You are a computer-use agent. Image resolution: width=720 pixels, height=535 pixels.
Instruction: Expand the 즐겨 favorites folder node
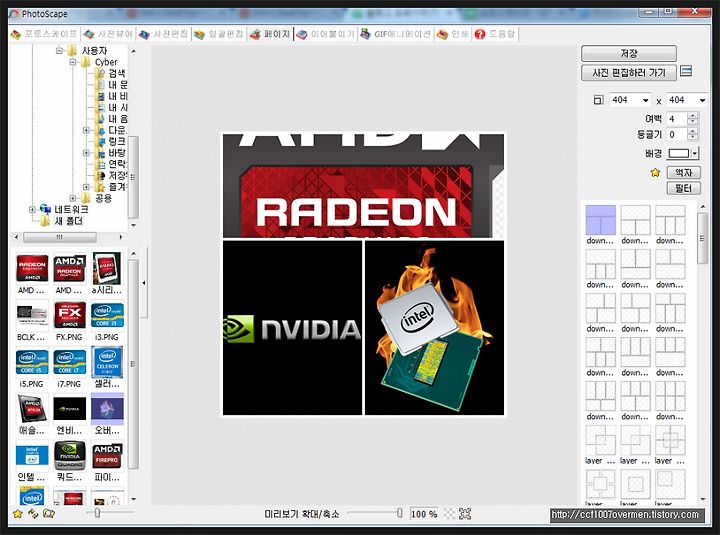pos(86,187)
